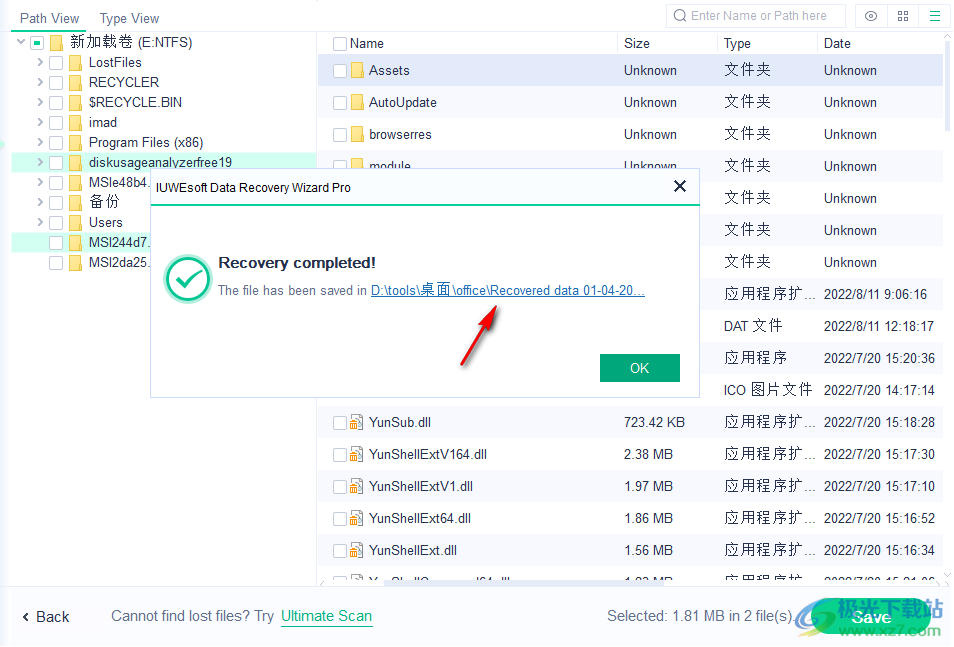Screen dimensions: 954x647
Task: Focus the Enter Name or Path search field
Action: (758, 16)
